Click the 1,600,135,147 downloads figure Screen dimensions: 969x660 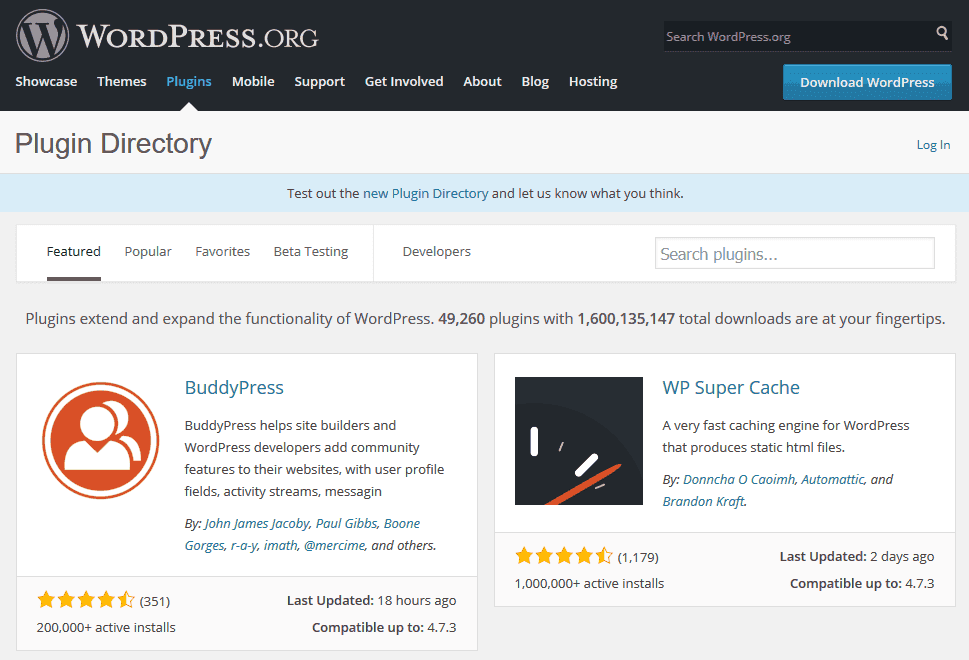626,319
